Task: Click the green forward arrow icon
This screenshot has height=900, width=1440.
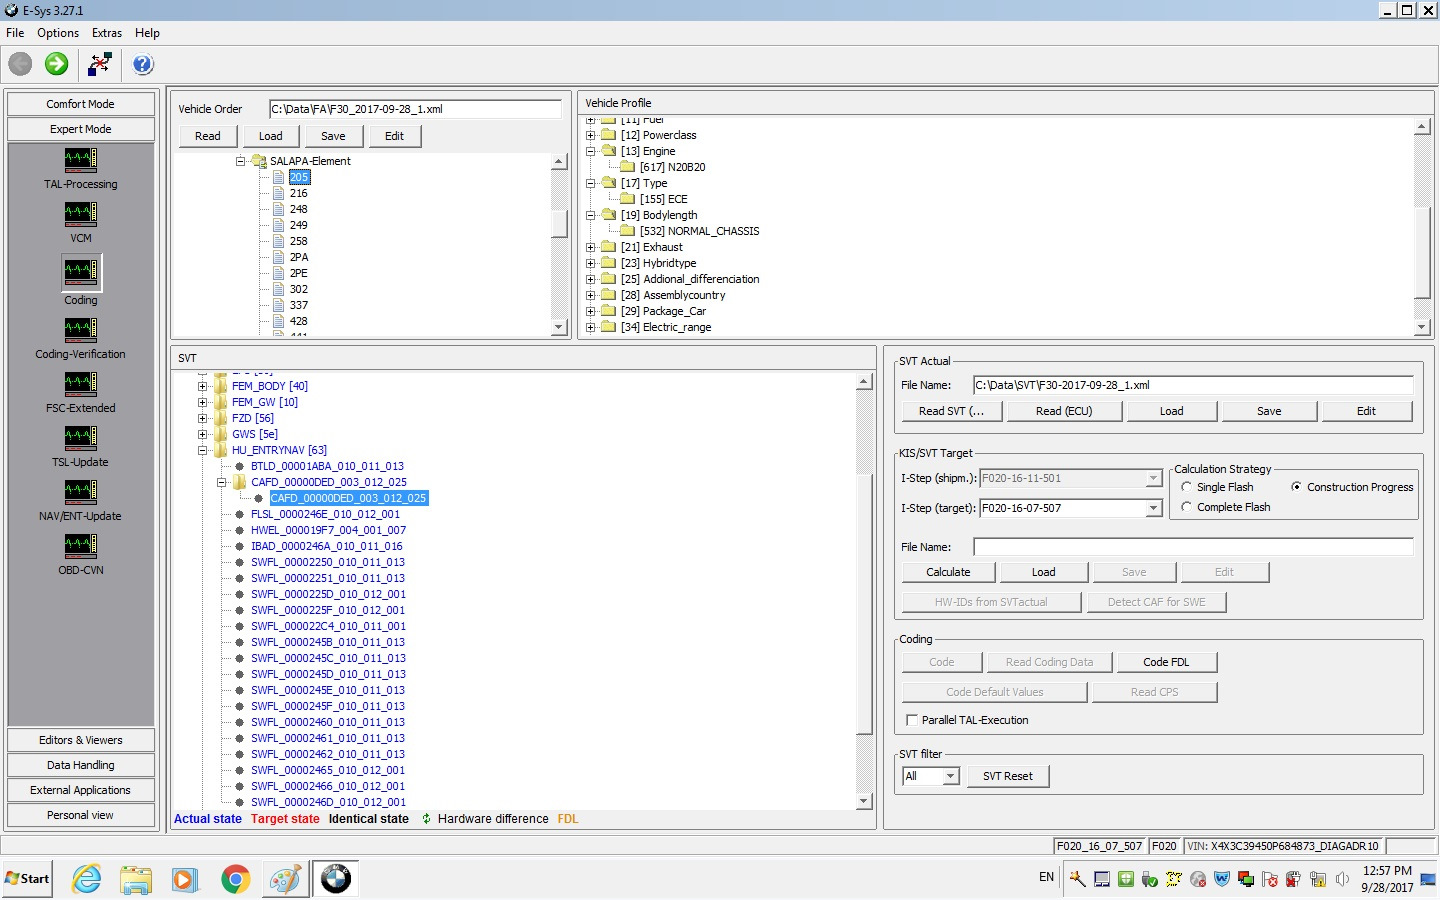Action: click(57, 64)
